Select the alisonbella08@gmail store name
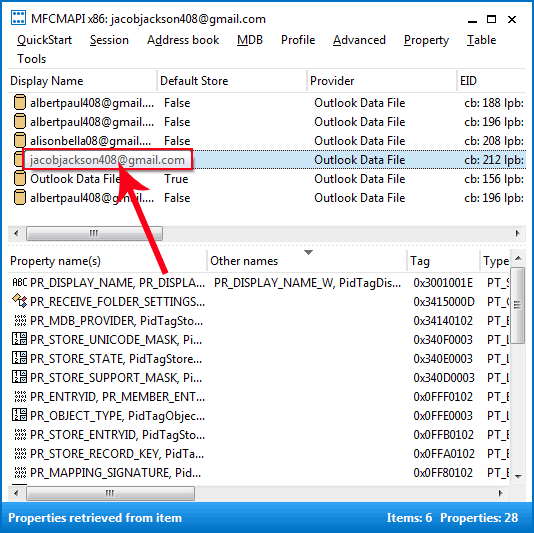 coord(92,141)
